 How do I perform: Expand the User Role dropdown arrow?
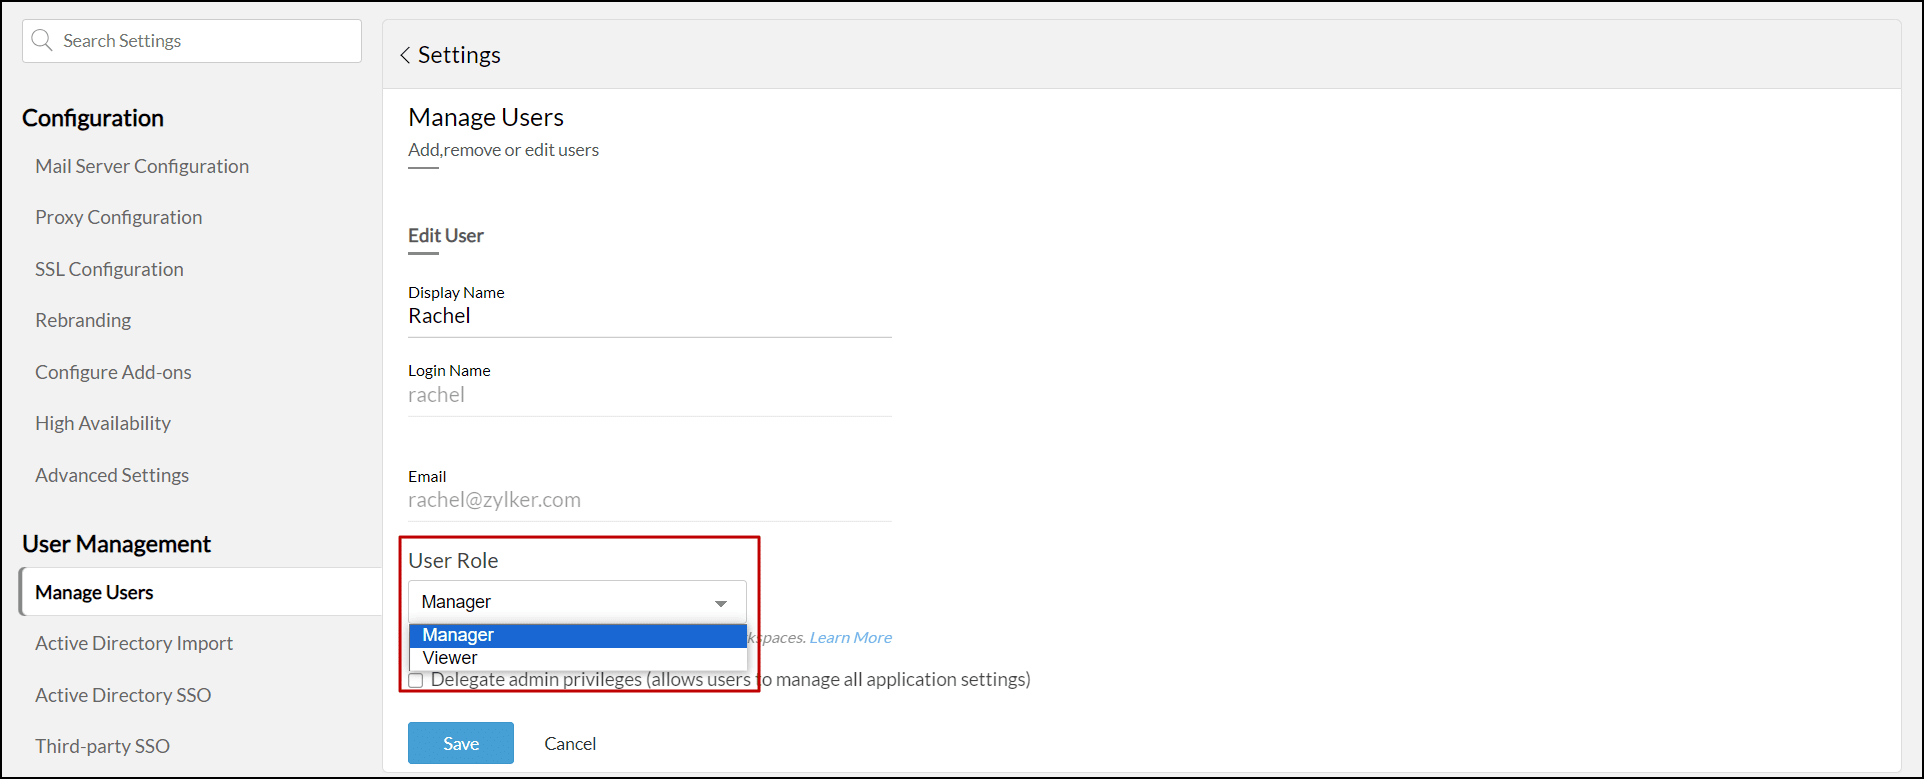point(720,603)
